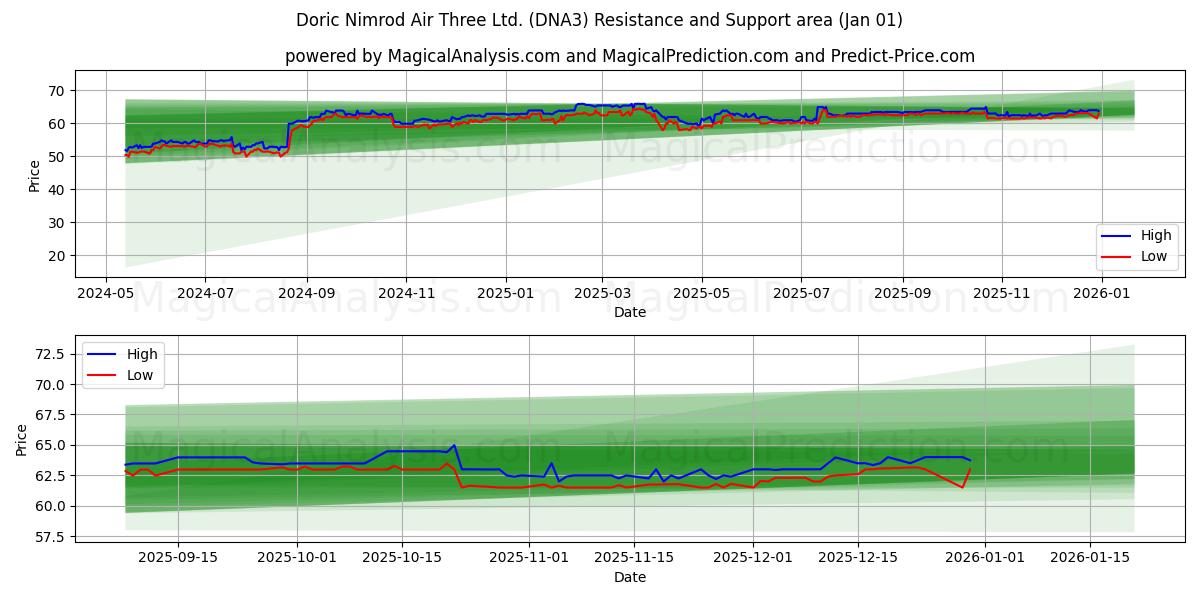Click the 2024-07 tick label
Screen dimensions: 1200x600
coord(205,293)
